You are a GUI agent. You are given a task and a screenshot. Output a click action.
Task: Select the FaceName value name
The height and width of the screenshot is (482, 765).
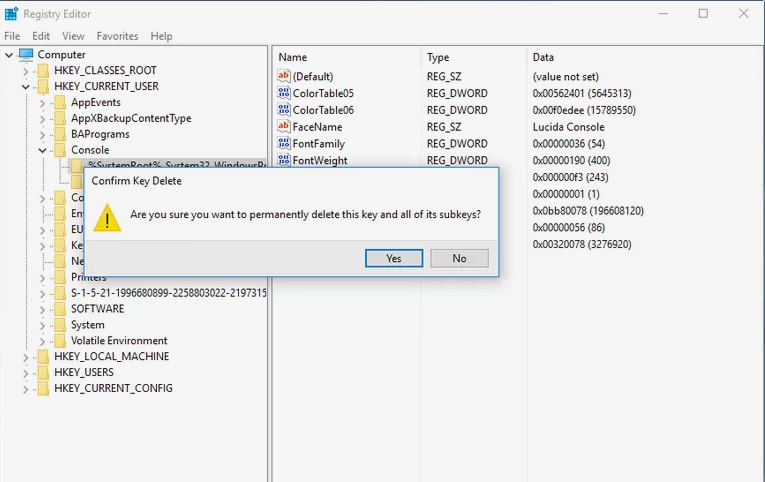317,127
